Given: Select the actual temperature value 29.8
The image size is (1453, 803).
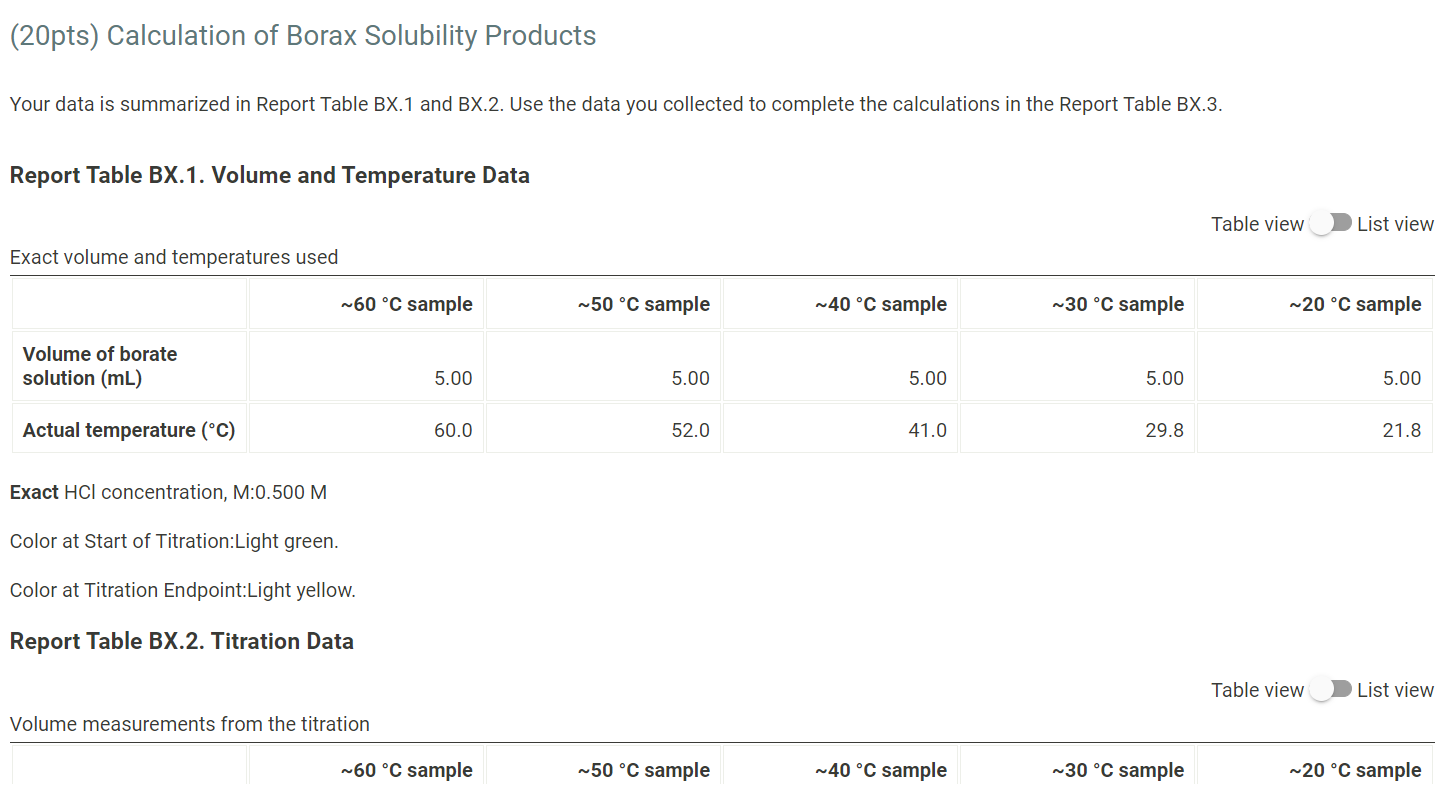Looking at the screenshot, I should 1168,429.
